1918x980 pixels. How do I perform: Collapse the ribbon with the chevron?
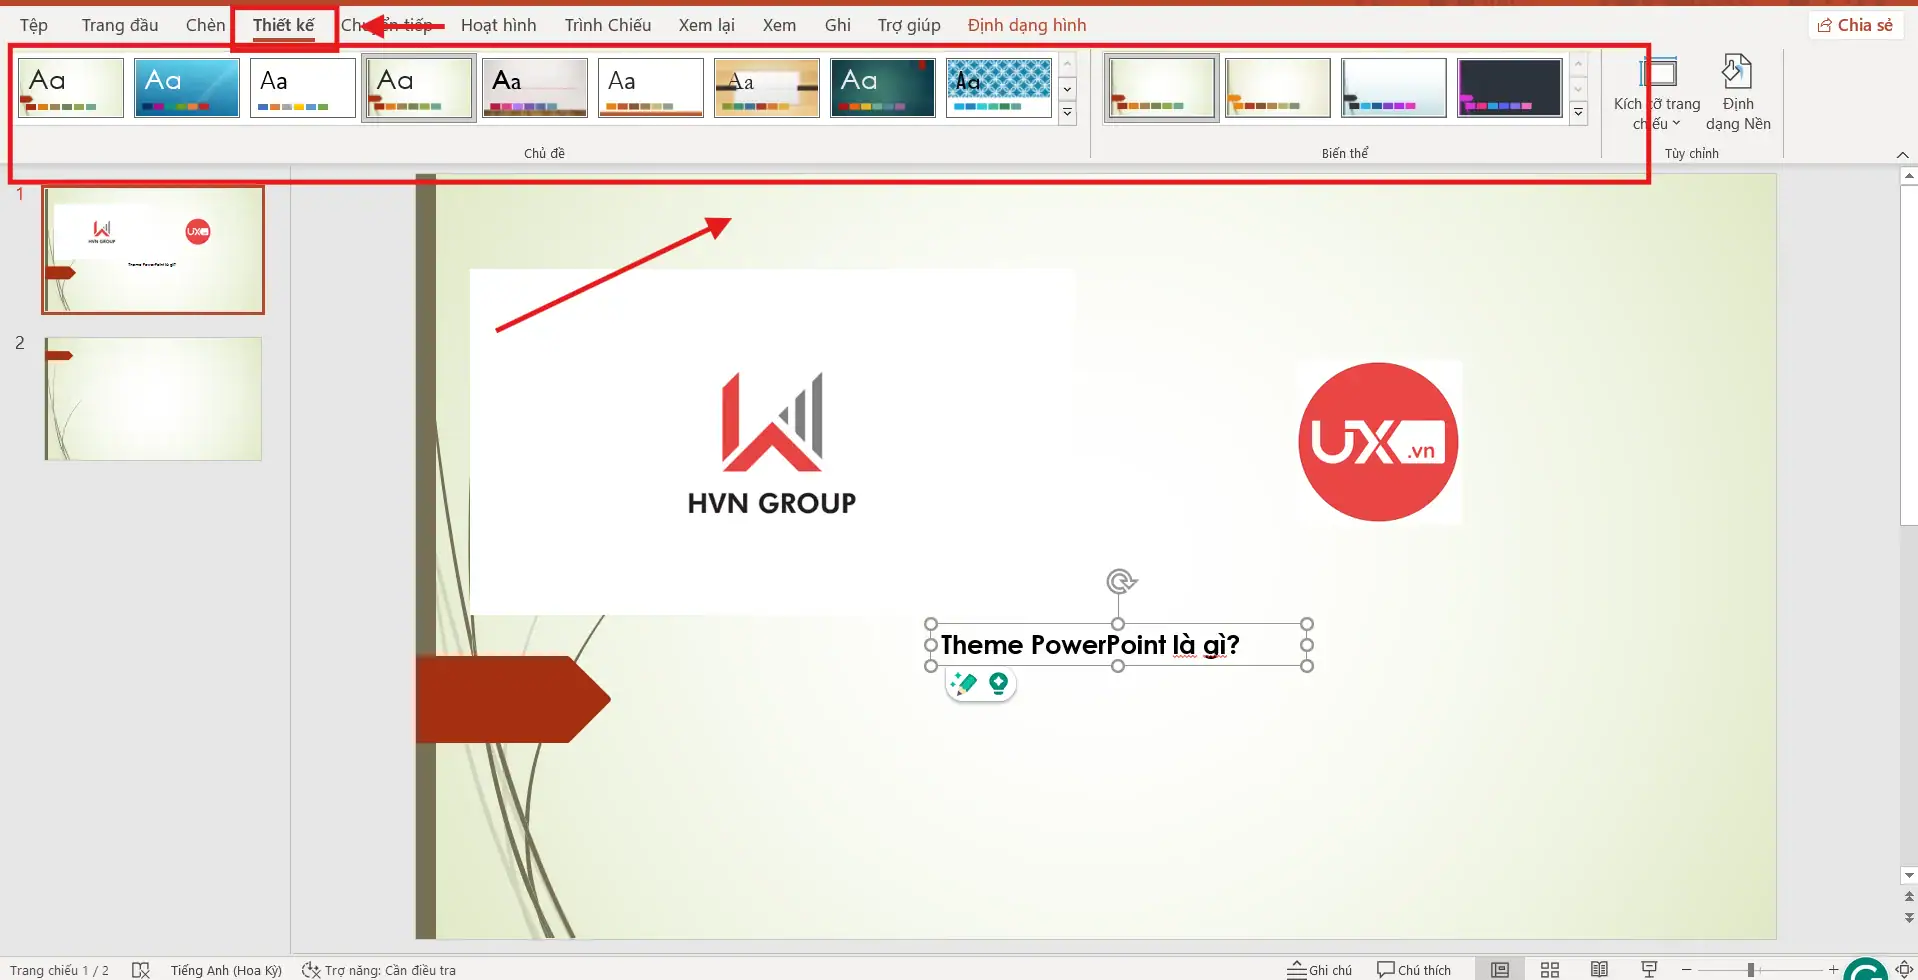pos(1902,154)
